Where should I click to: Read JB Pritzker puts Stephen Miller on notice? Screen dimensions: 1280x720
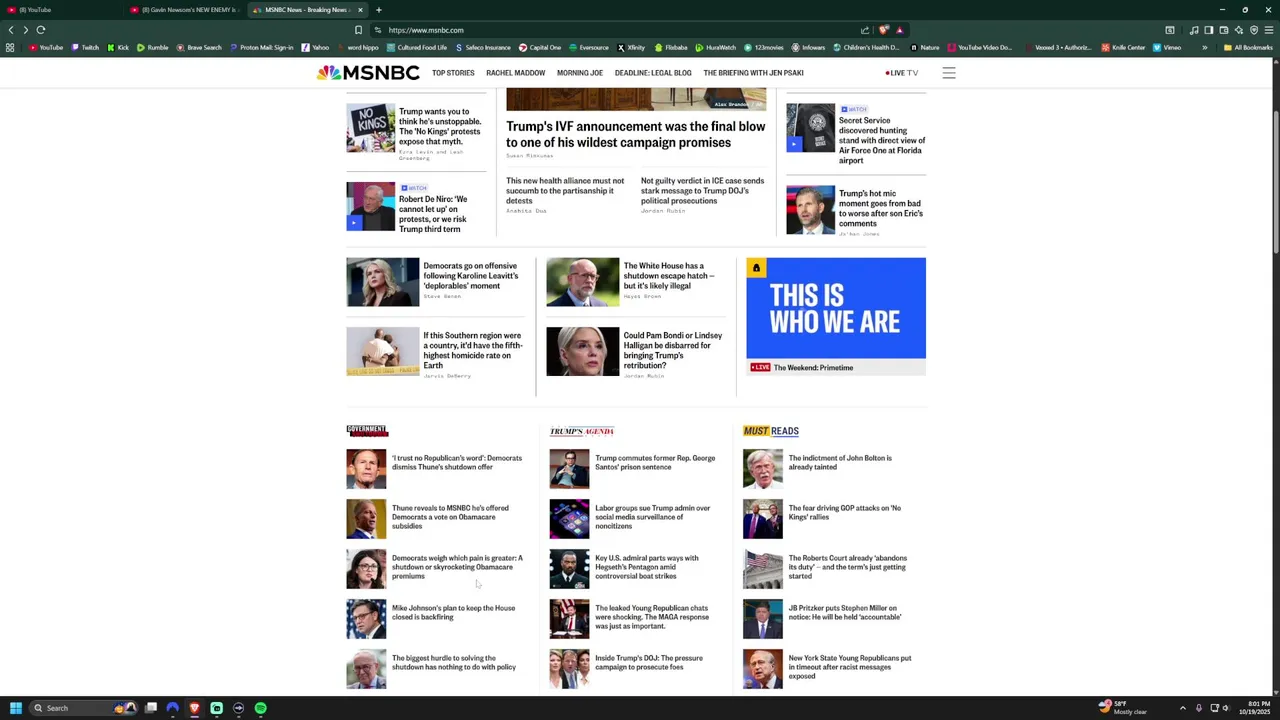[x=845, y=612]
